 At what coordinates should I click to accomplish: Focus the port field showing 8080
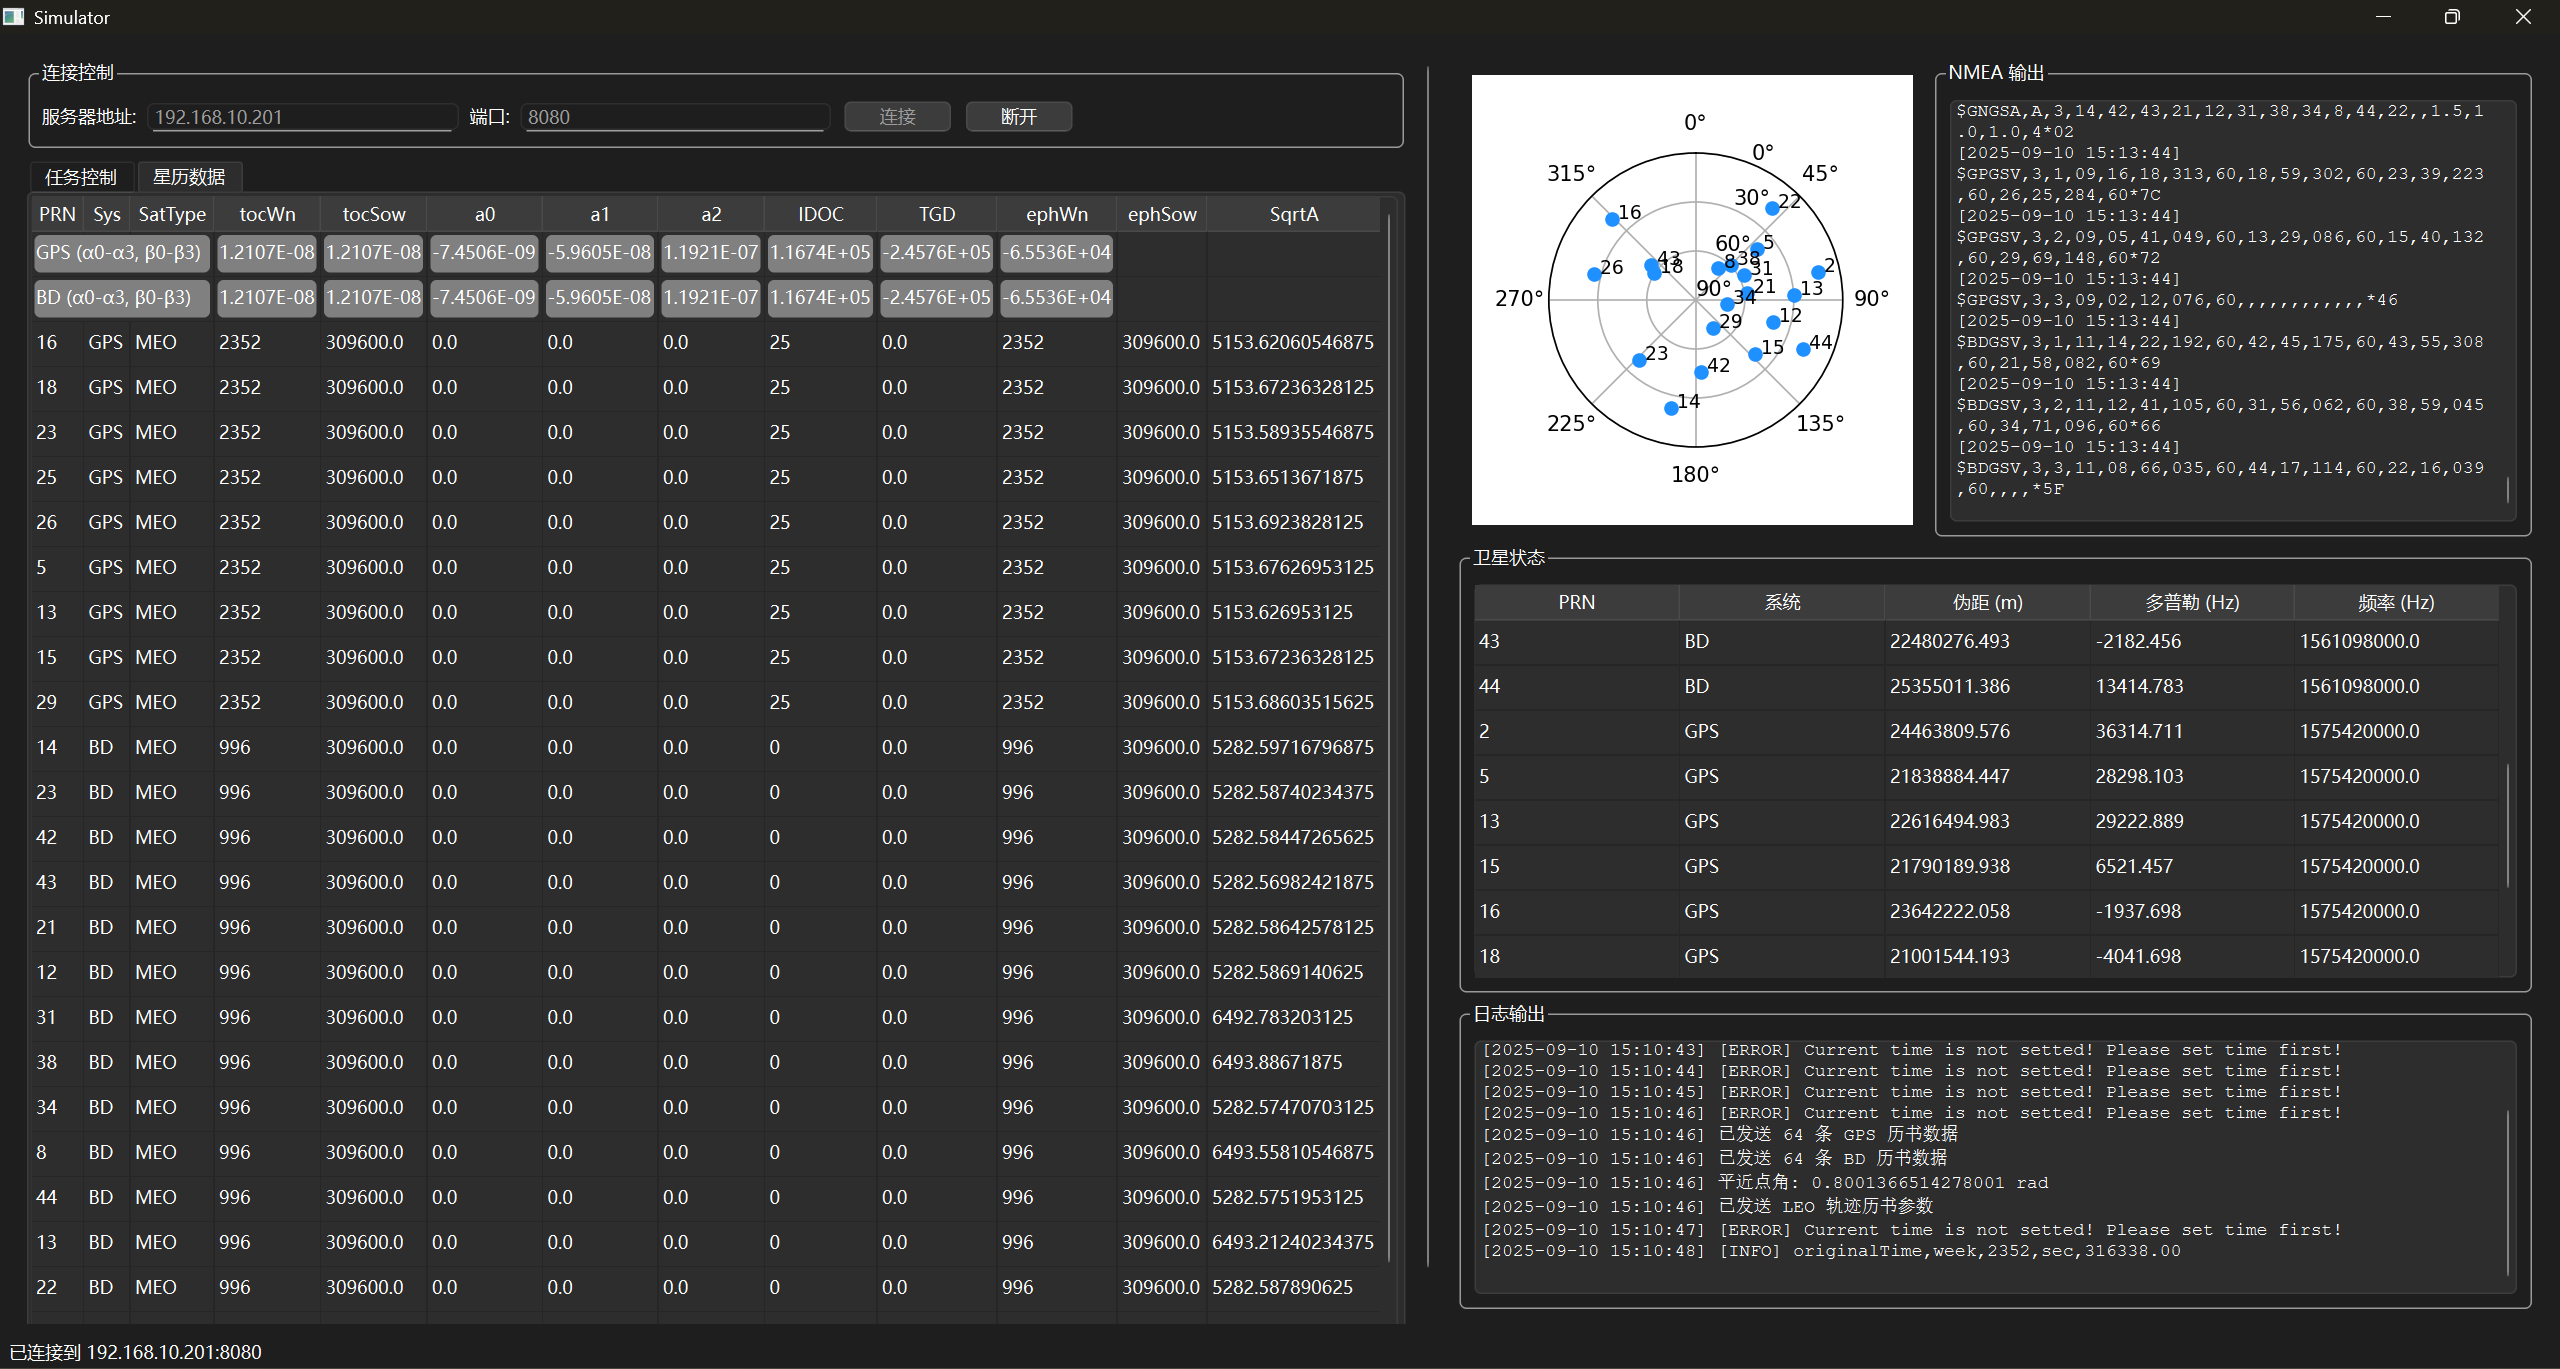(x=675, y=117)
